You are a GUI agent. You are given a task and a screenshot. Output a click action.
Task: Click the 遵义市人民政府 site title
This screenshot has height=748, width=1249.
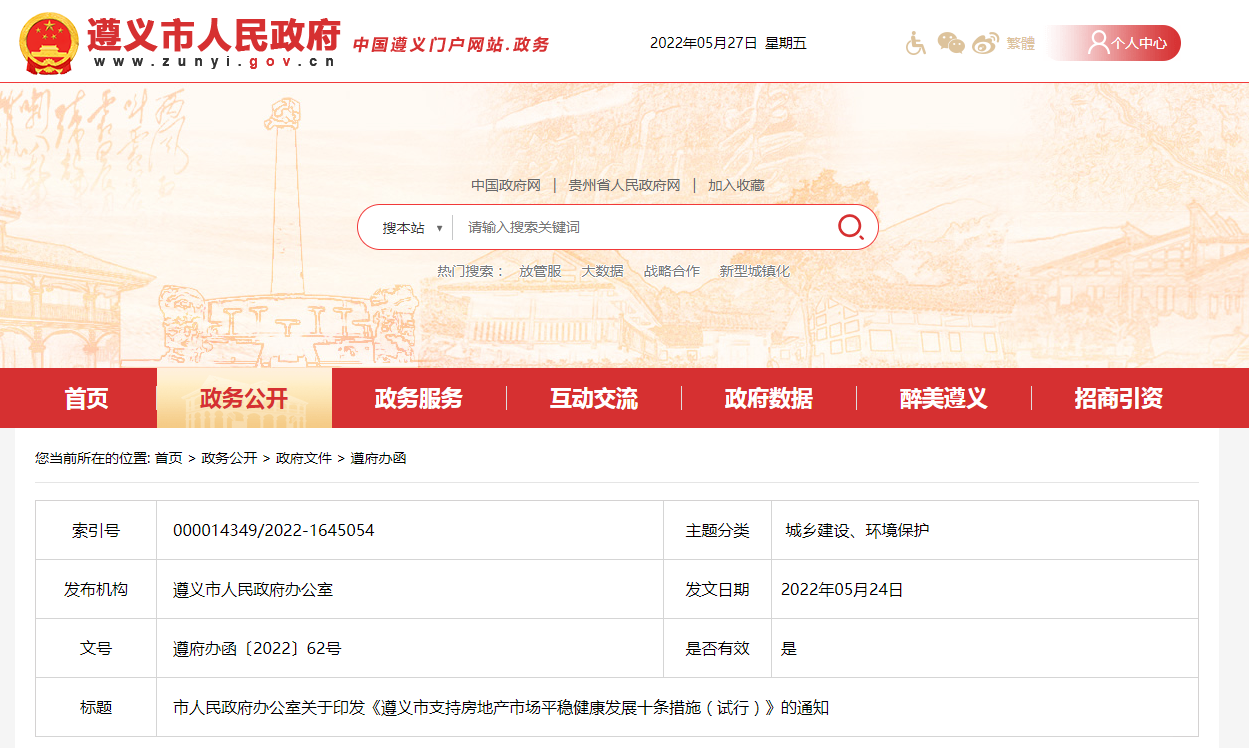214,35
